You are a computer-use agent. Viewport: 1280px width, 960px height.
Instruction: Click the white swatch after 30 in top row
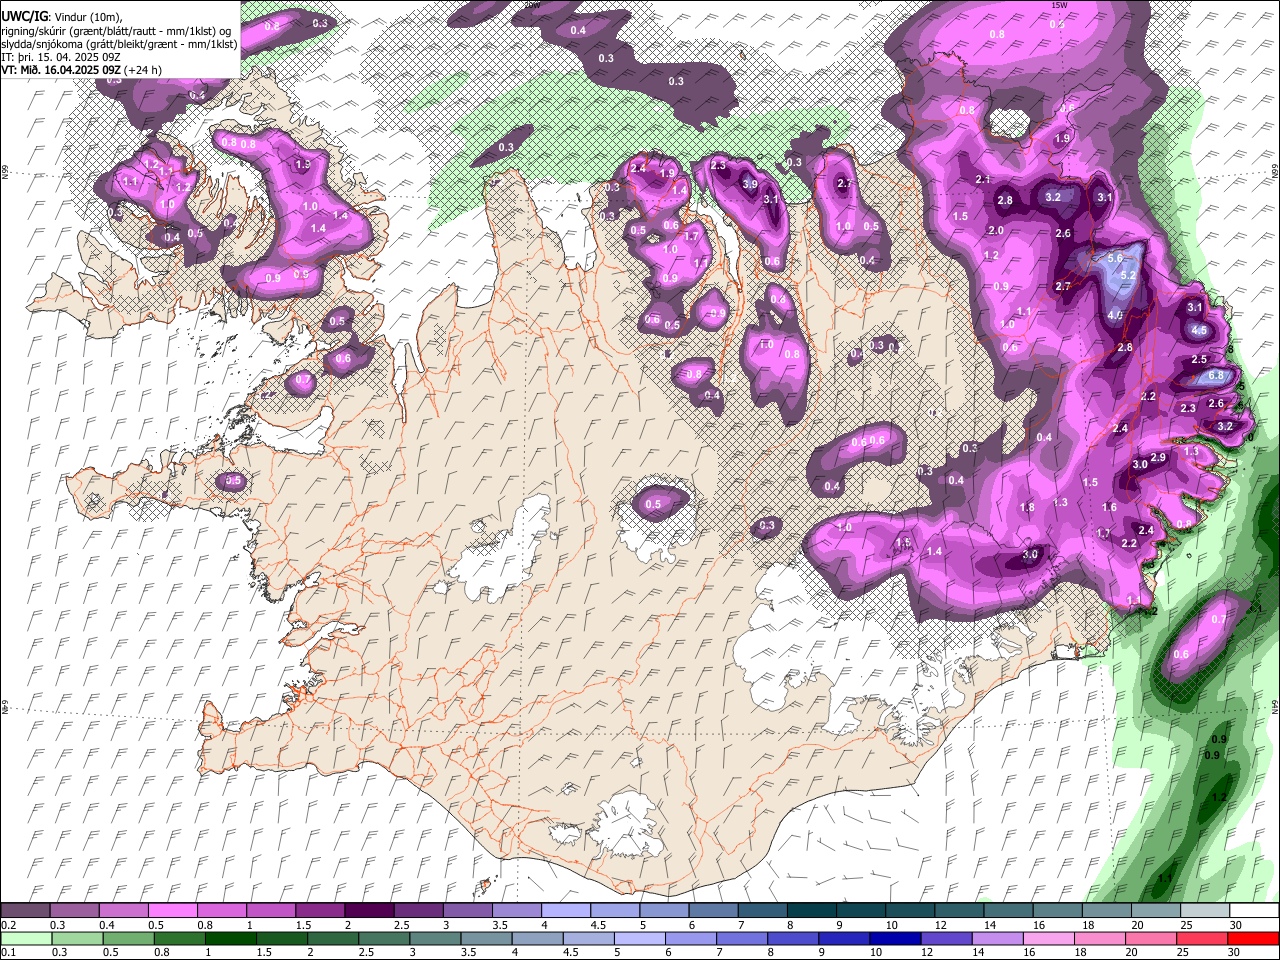click(x=1255, y=911)
